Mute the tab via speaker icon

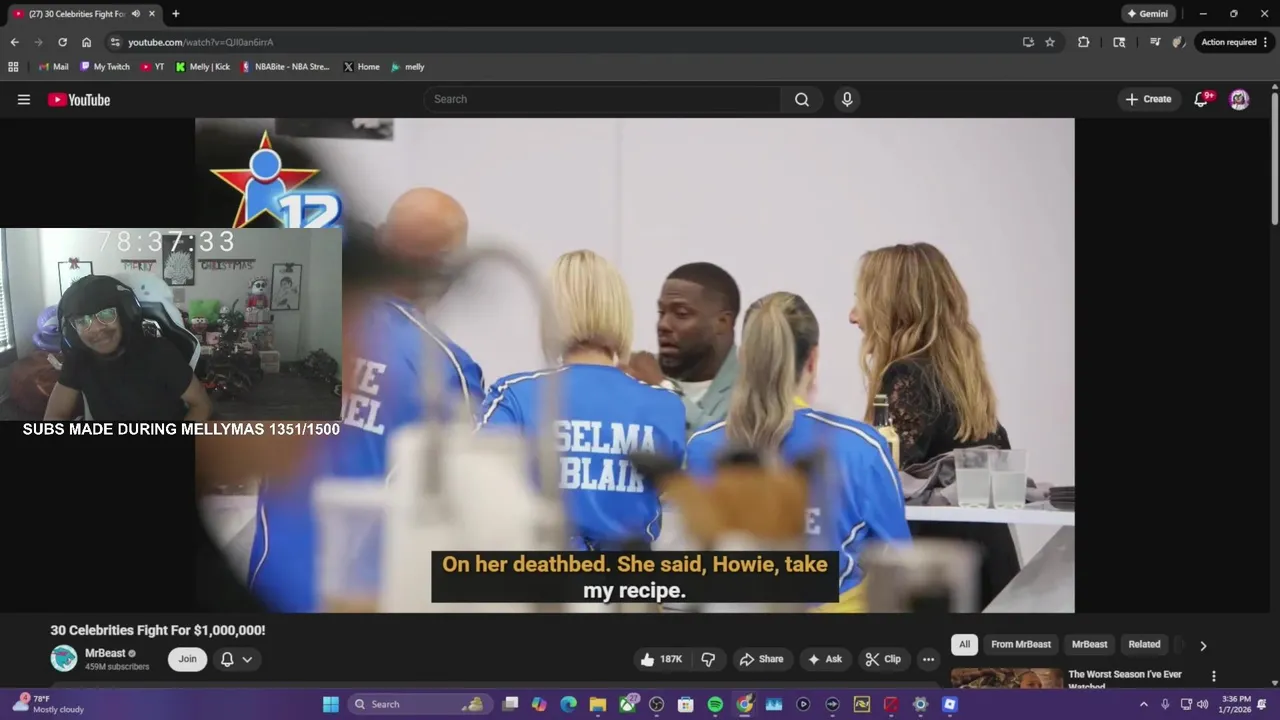[x=135, y=14]
